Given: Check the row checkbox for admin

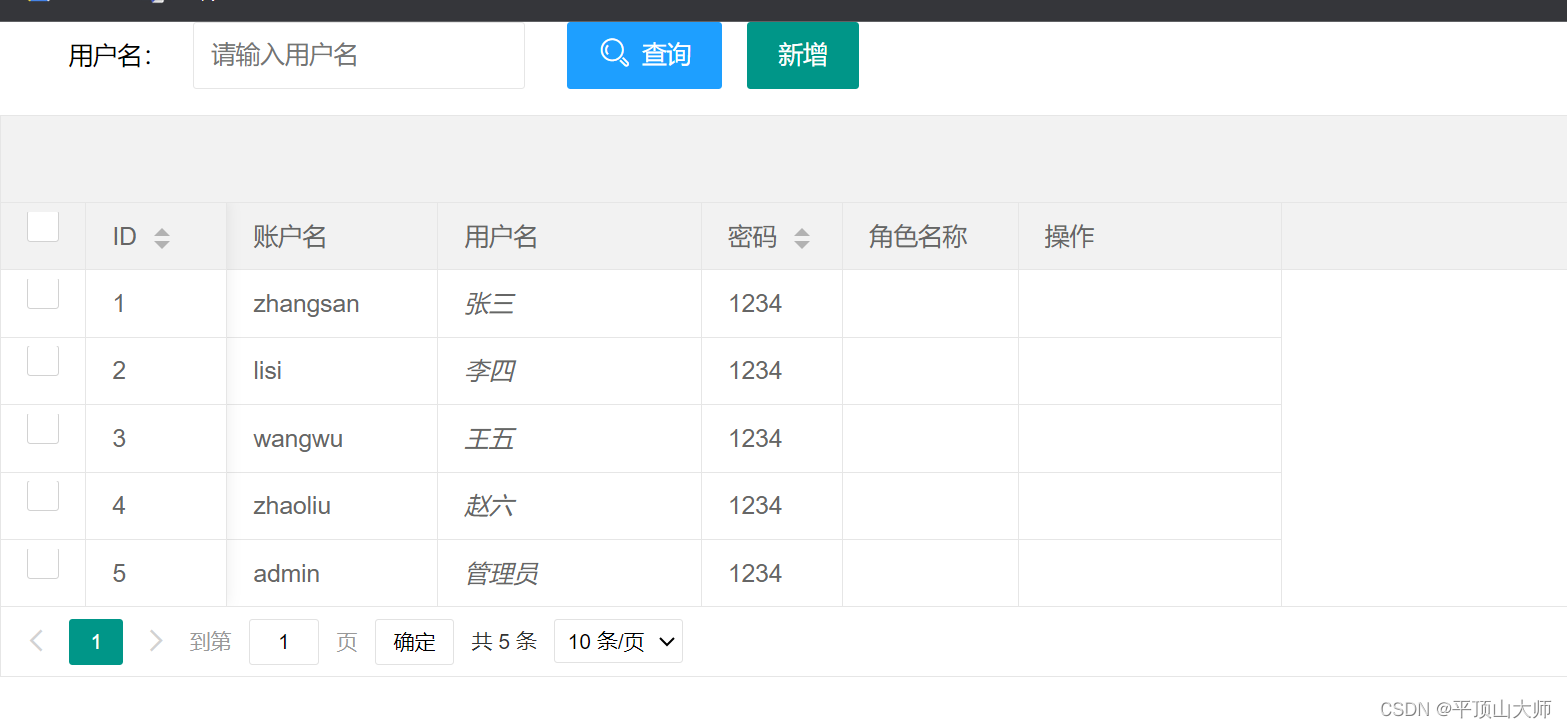Looking at the screenshot, I should (43, 563).
